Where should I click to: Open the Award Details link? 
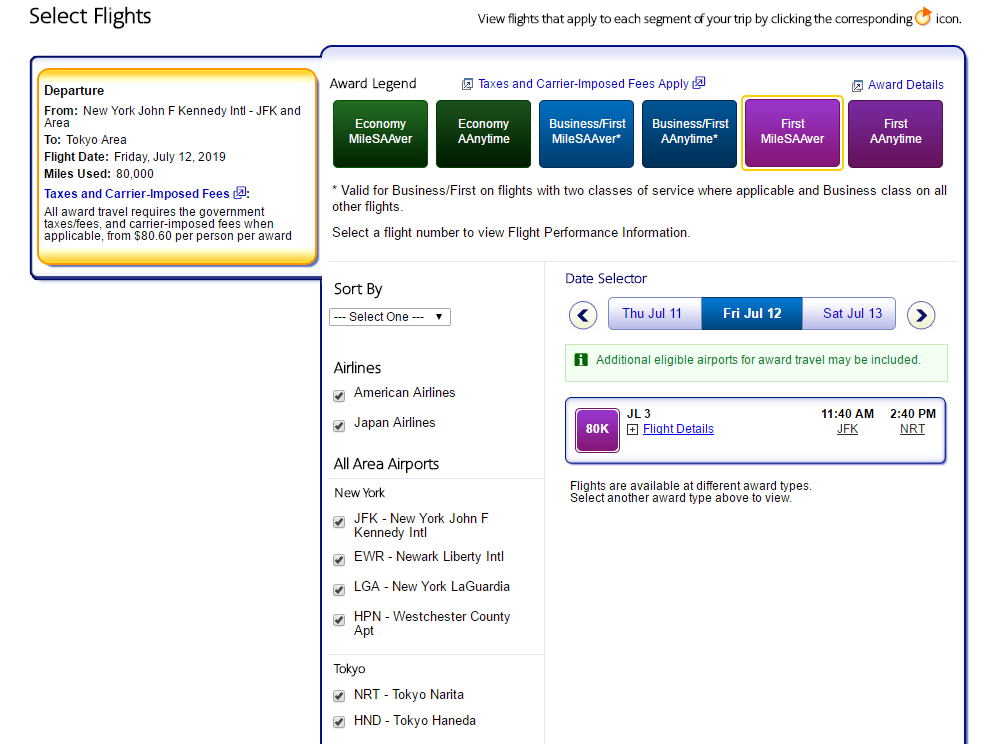coord(906,85)
